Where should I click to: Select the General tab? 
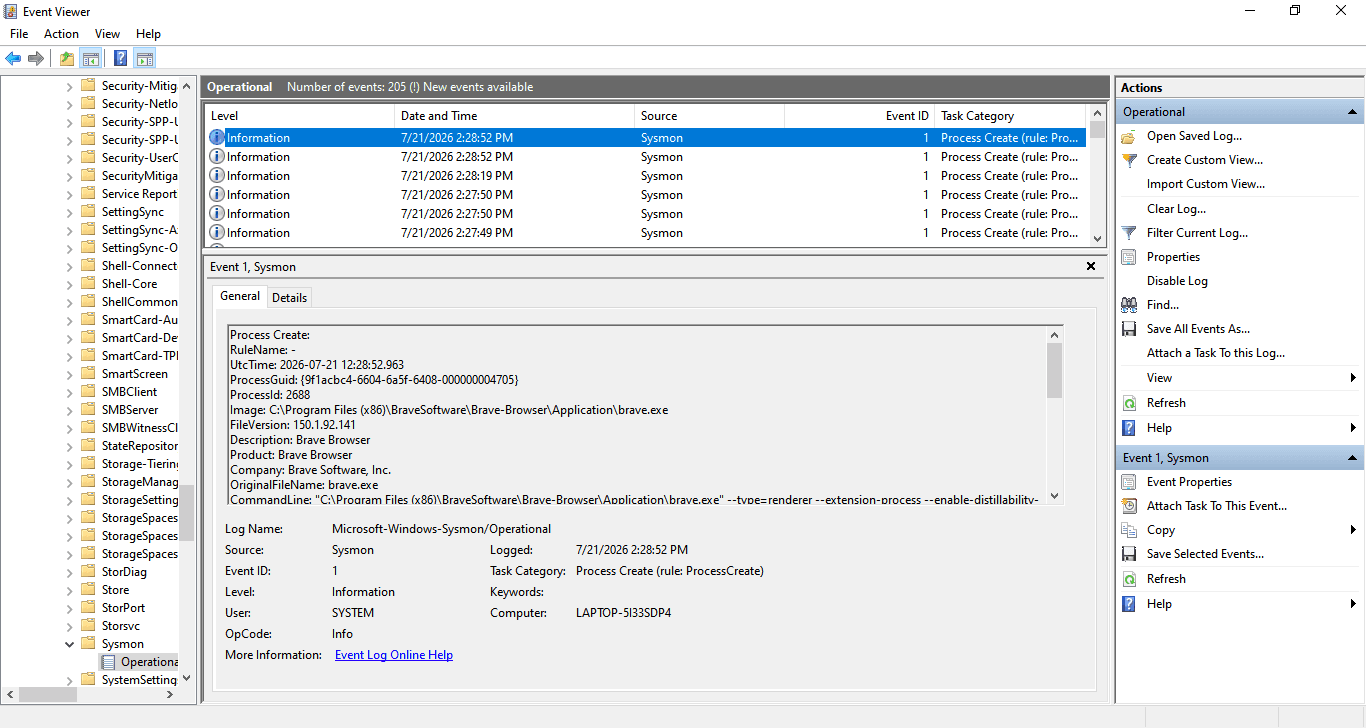point(240,296)
